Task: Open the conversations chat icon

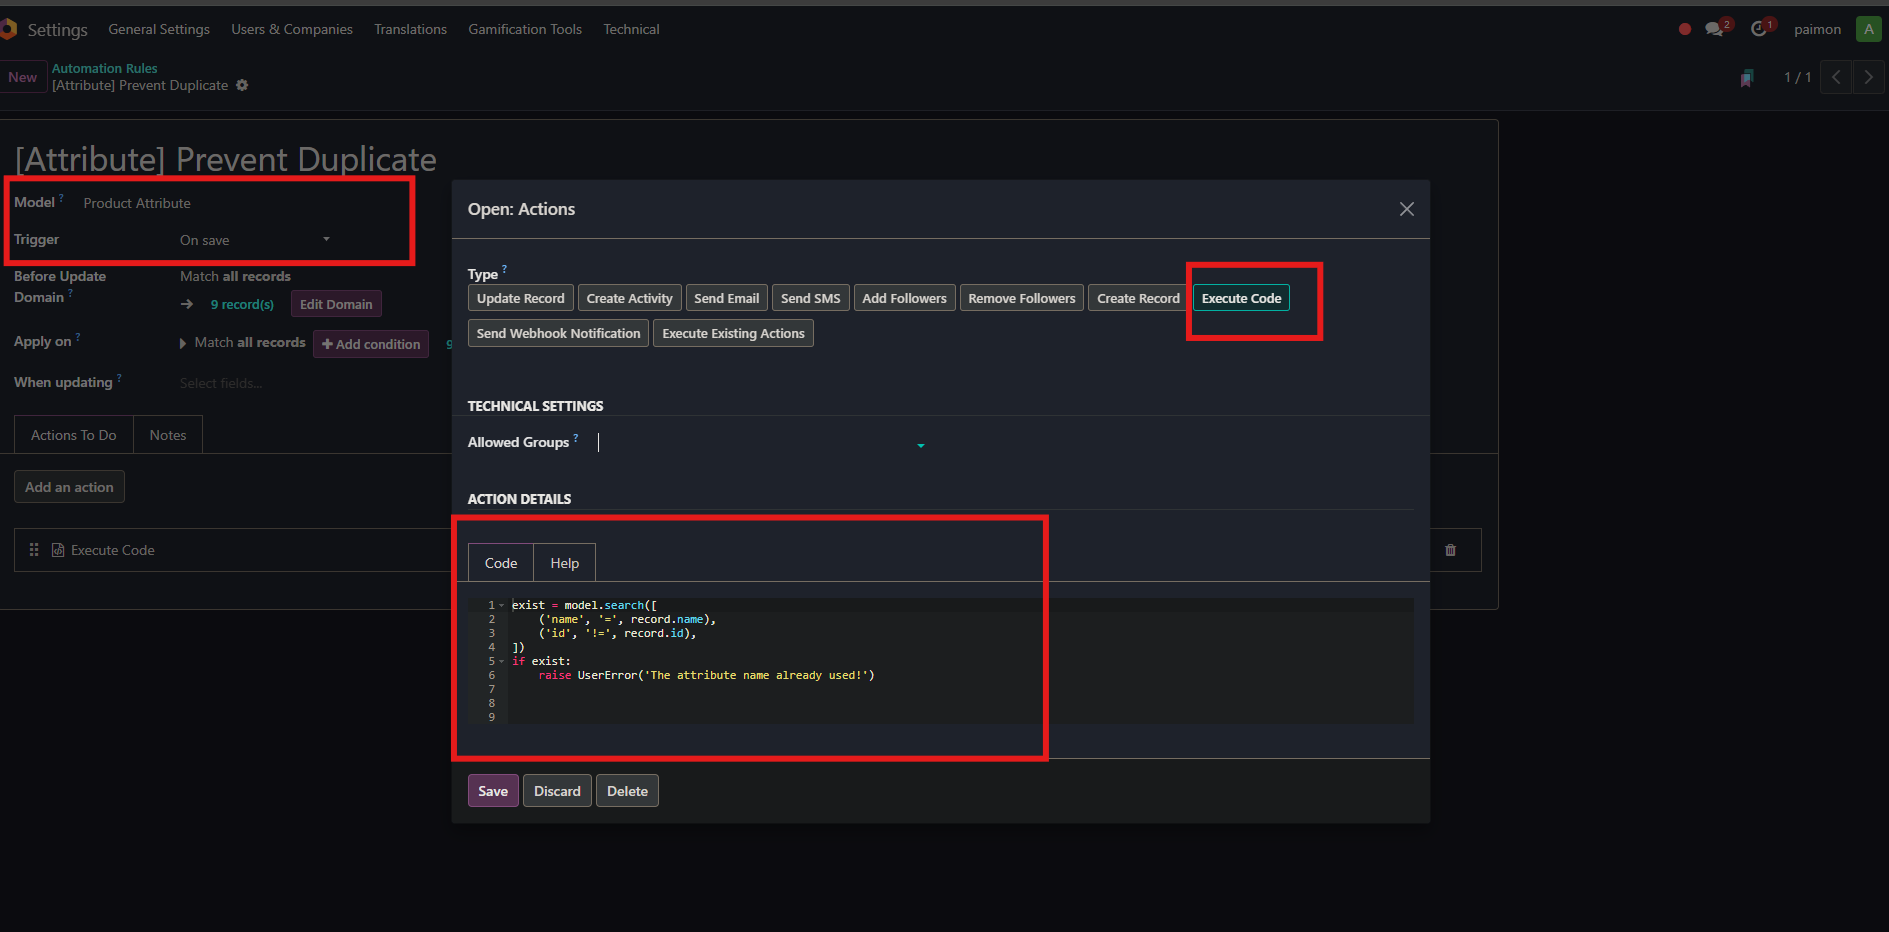Action: tap(1715, 29)
